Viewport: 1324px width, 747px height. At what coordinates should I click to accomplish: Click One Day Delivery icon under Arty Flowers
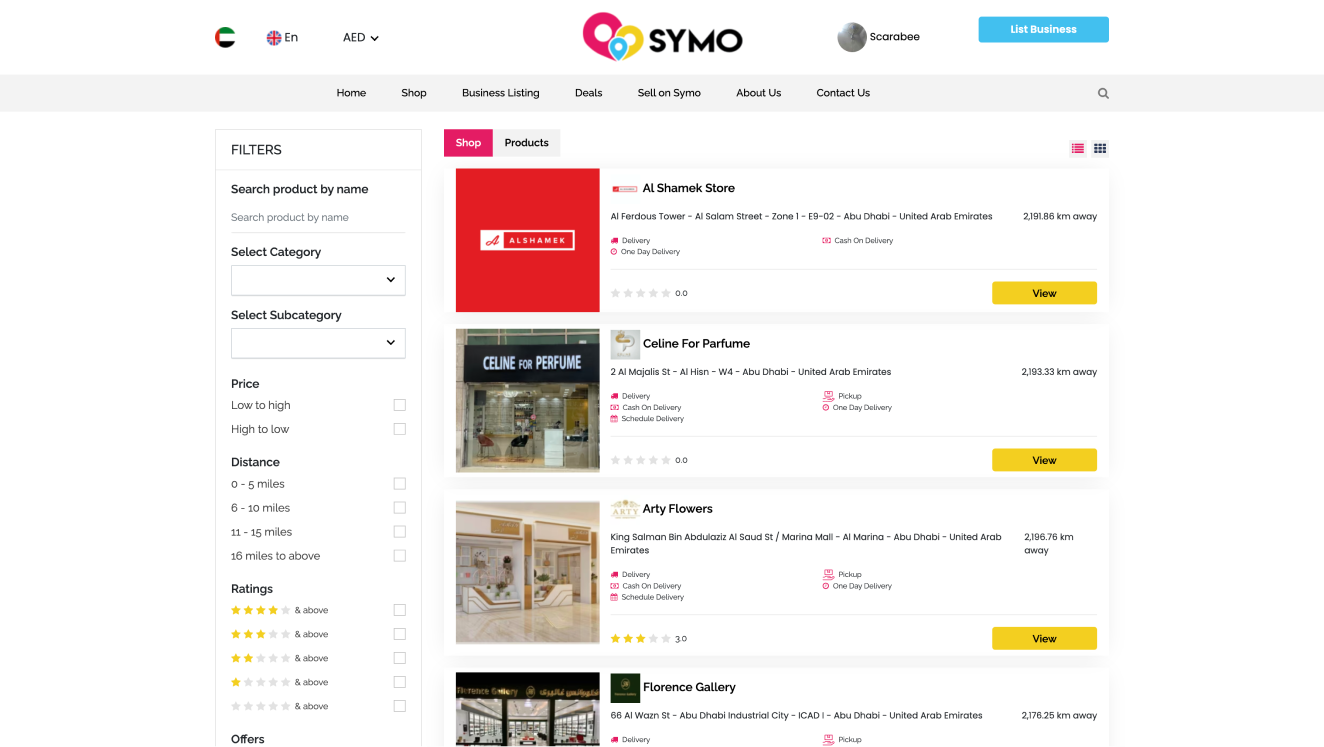[x=826, y=586]
